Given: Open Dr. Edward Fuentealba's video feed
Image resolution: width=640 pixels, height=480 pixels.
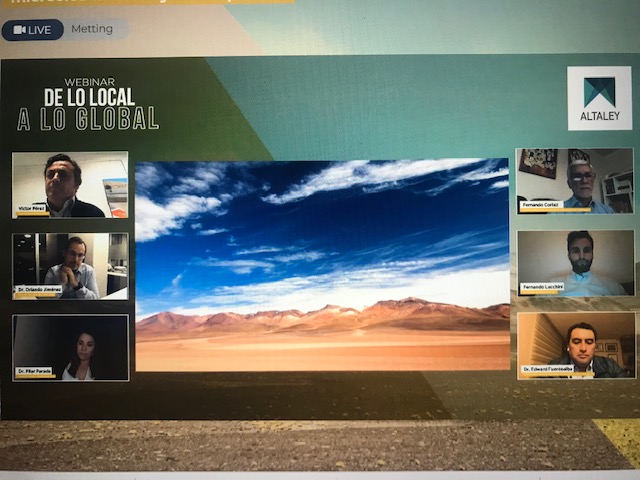Looking at the screenshot, I should click(576, 344).
